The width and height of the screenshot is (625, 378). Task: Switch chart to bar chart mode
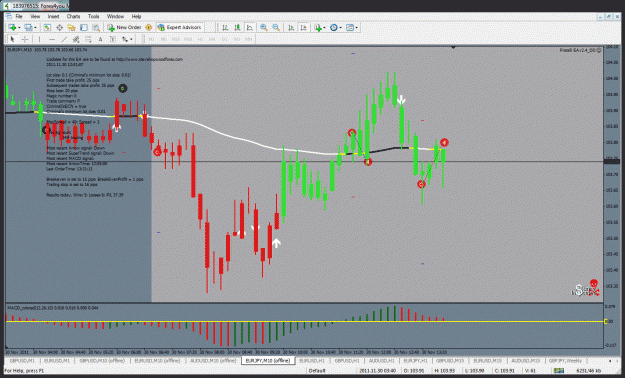pos(225,28)
